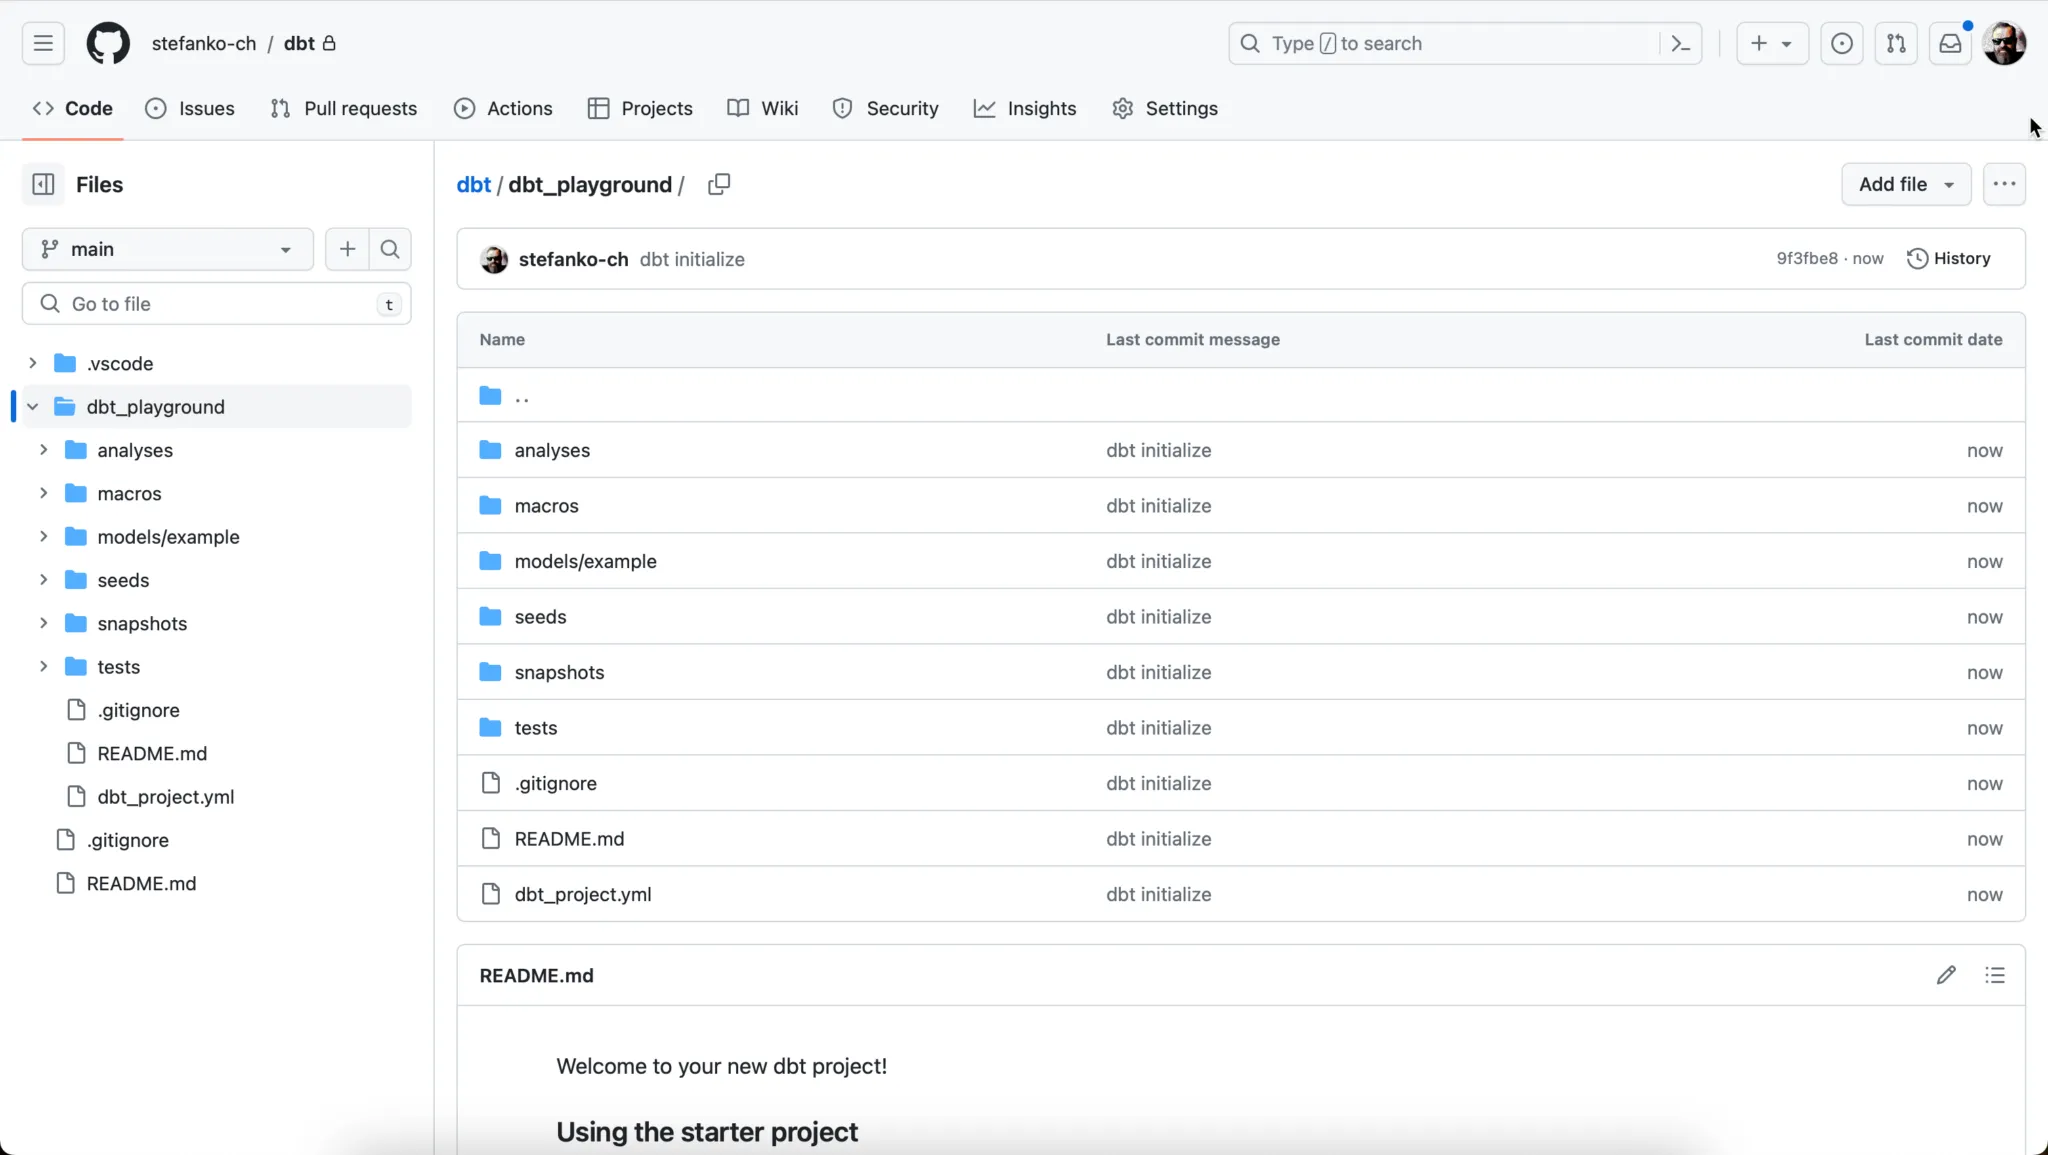Click the GitHub logo icon
This screenshot has width=2048, height=1155.
click(108, 44)
